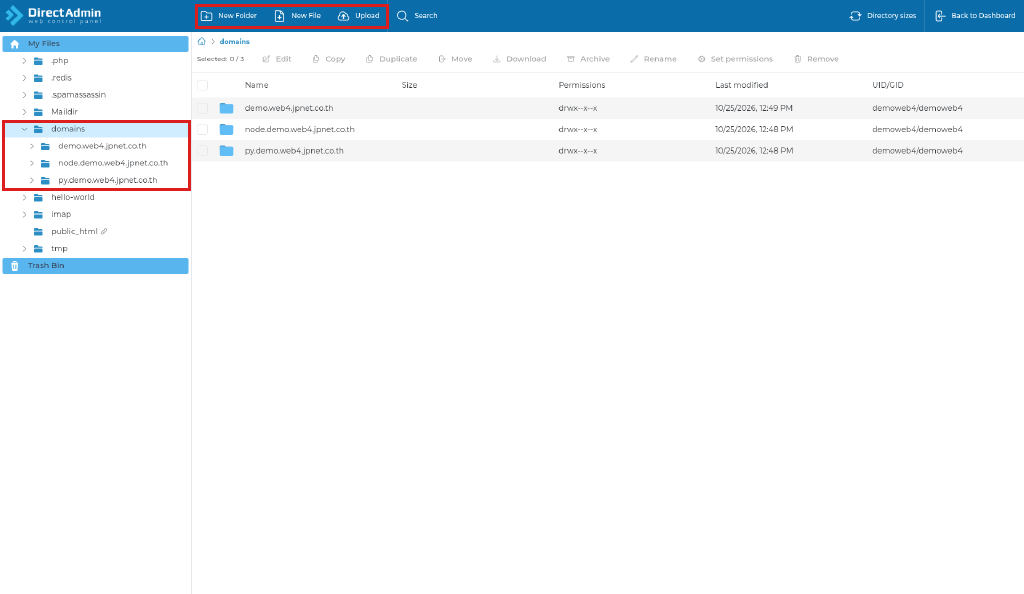1024x594 pixels.
Task: Expand the tmp folder chevron
Action: coord(24,249)
